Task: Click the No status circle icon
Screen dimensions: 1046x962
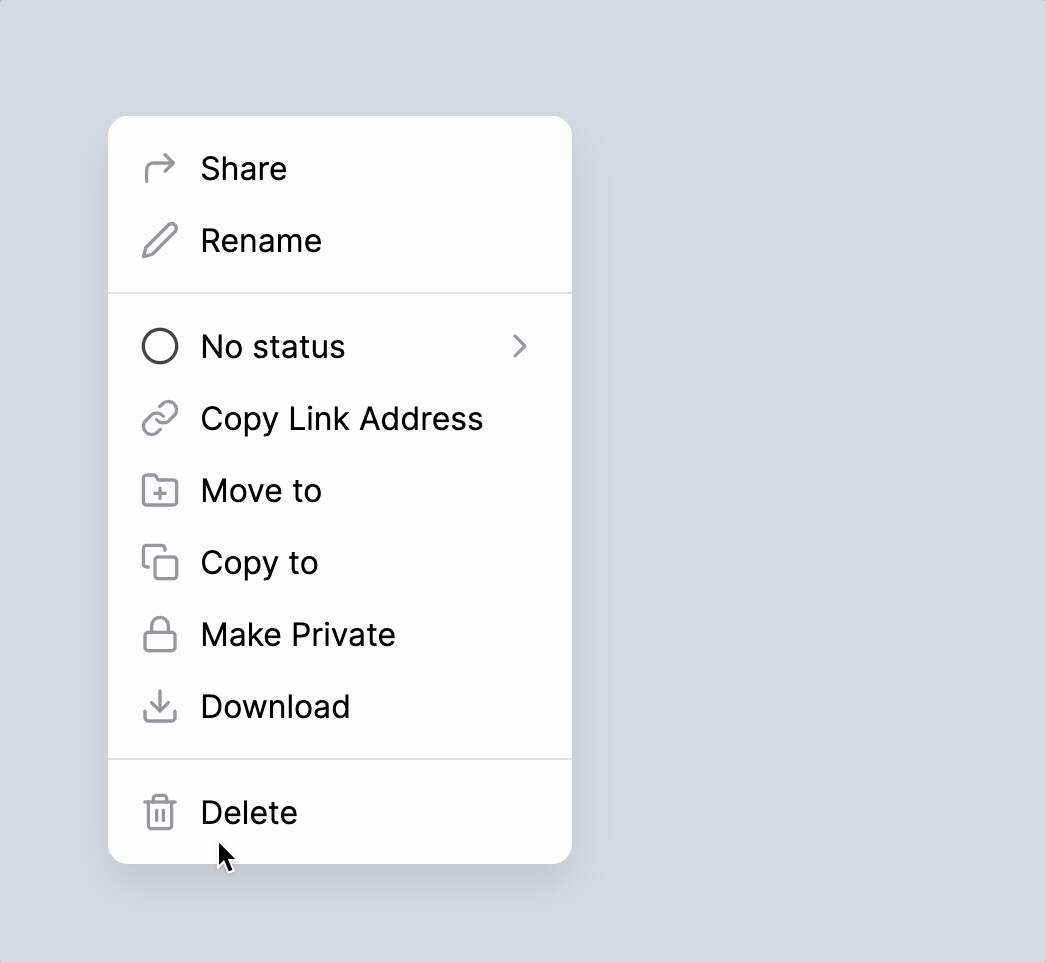Action: [159, 346]
